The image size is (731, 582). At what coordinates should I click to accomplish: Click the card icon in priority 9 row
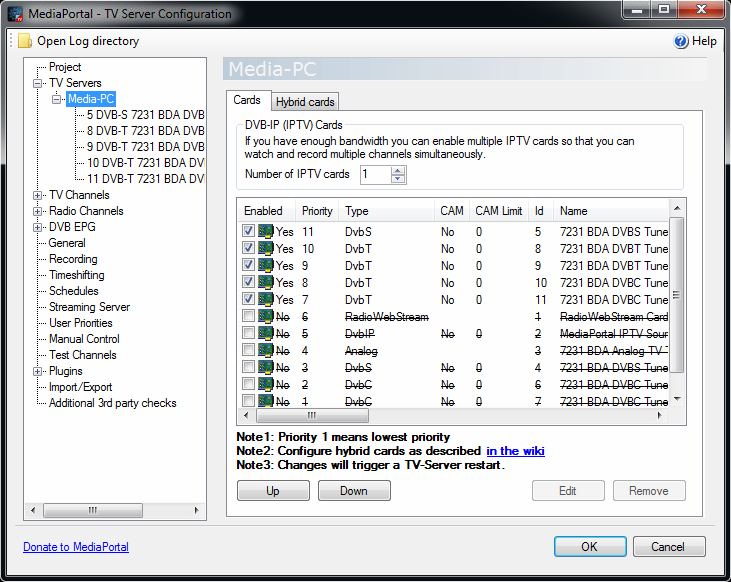pyautogui.click(x=266, y=265)
